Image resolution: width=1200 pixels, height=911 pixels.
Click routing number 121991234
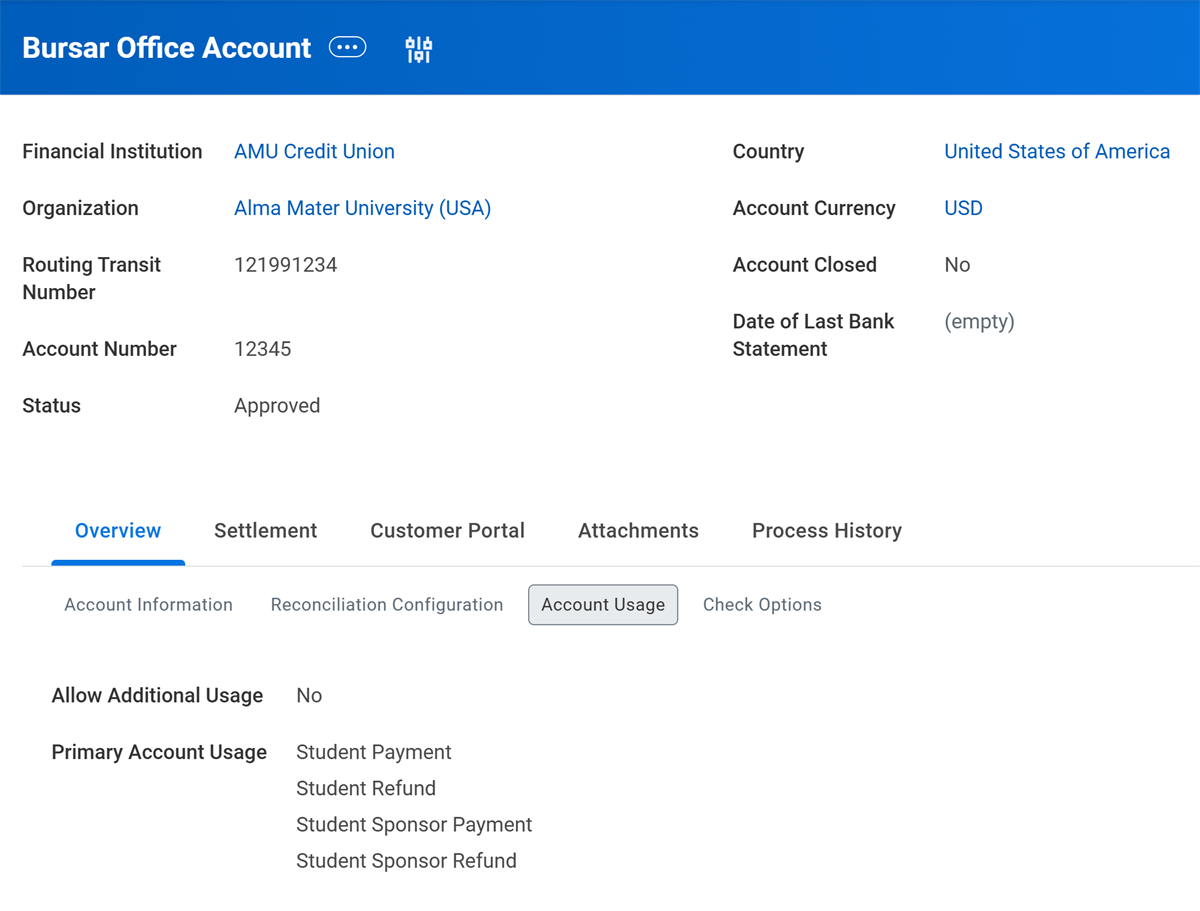(x=286, y=265)
